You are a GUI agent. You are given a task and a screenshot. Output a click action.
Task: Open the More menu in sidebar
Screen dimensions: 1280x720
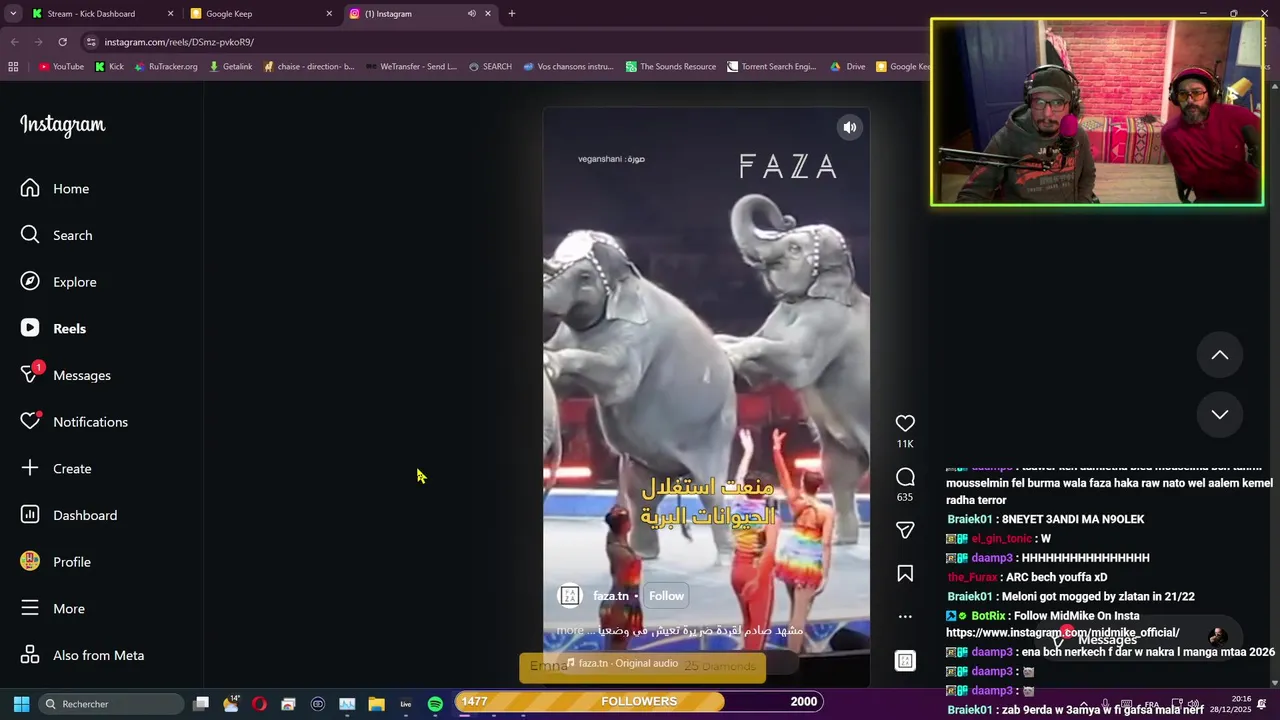point(55,609)
